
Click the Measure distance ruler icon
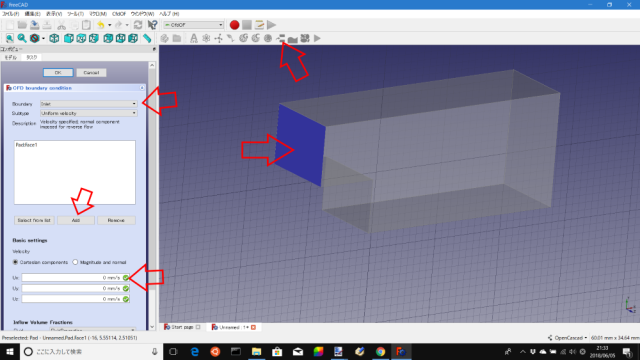click(x=147, y=38)
